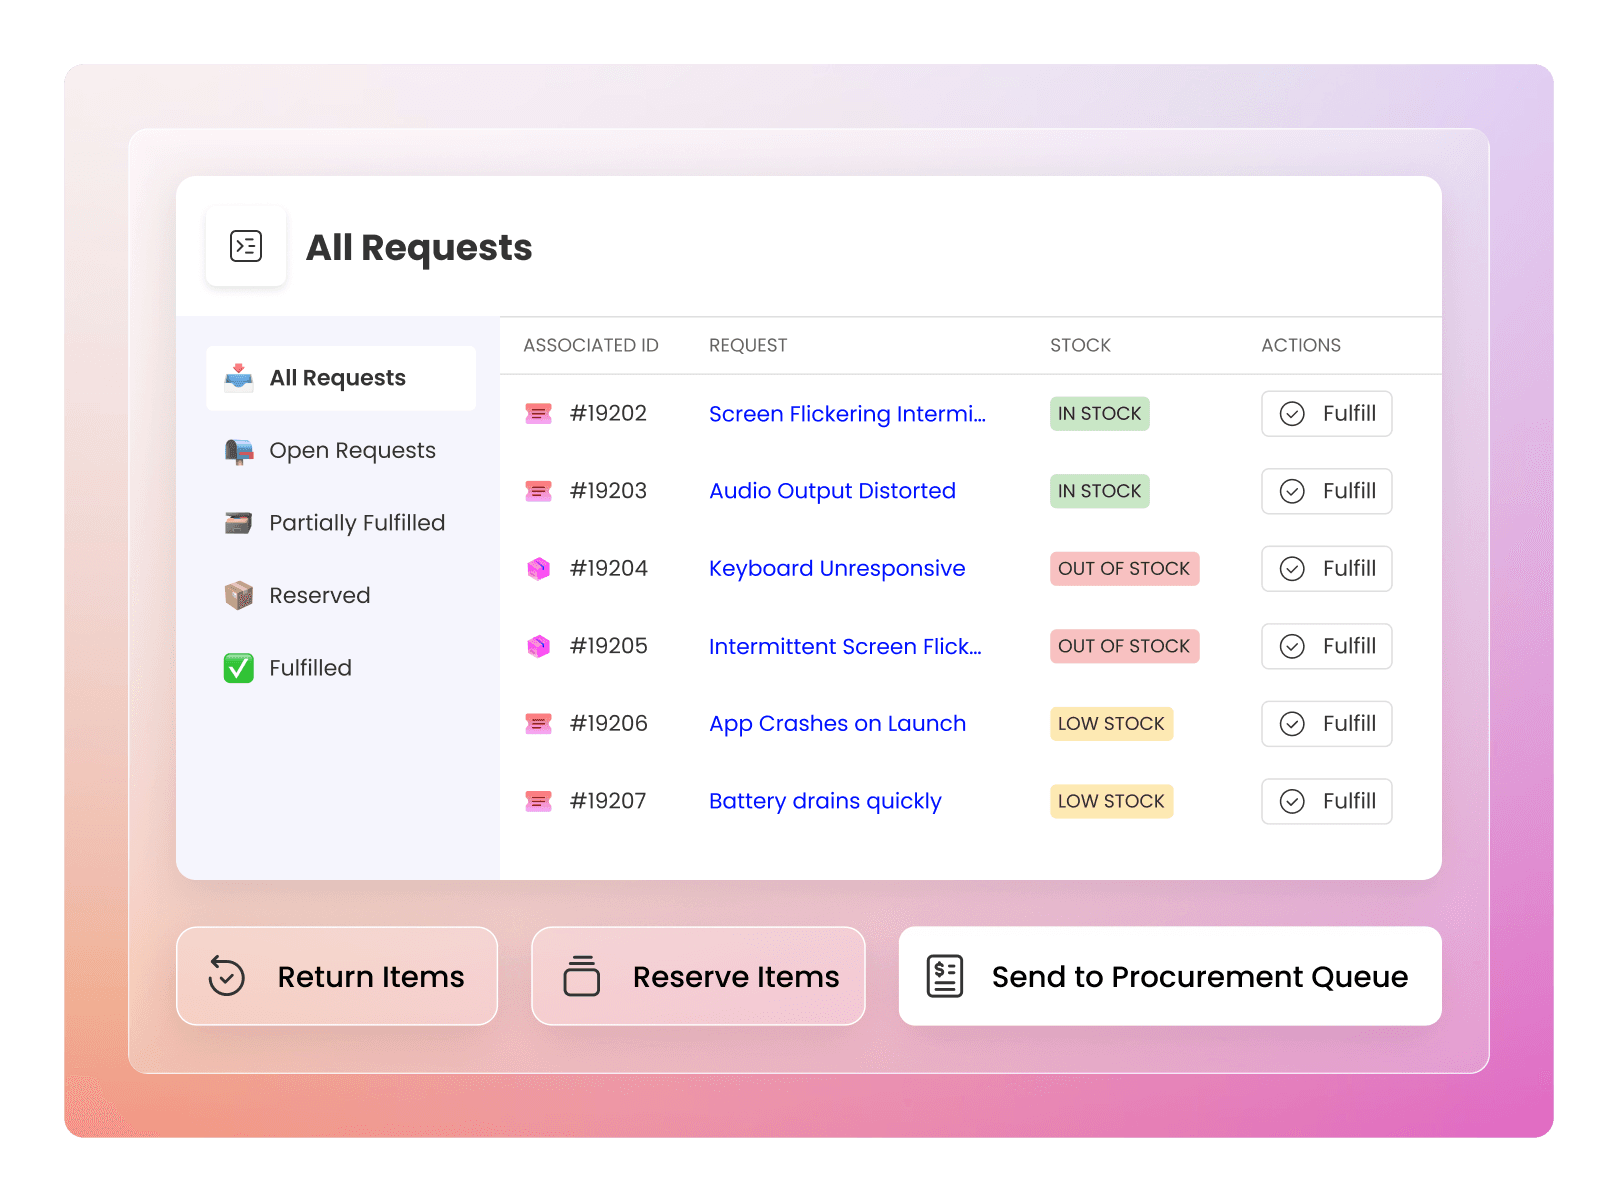Click the ticket icon beside #19207
The width and height of the screenshot is (1618, 1202).
click(539, 801)
